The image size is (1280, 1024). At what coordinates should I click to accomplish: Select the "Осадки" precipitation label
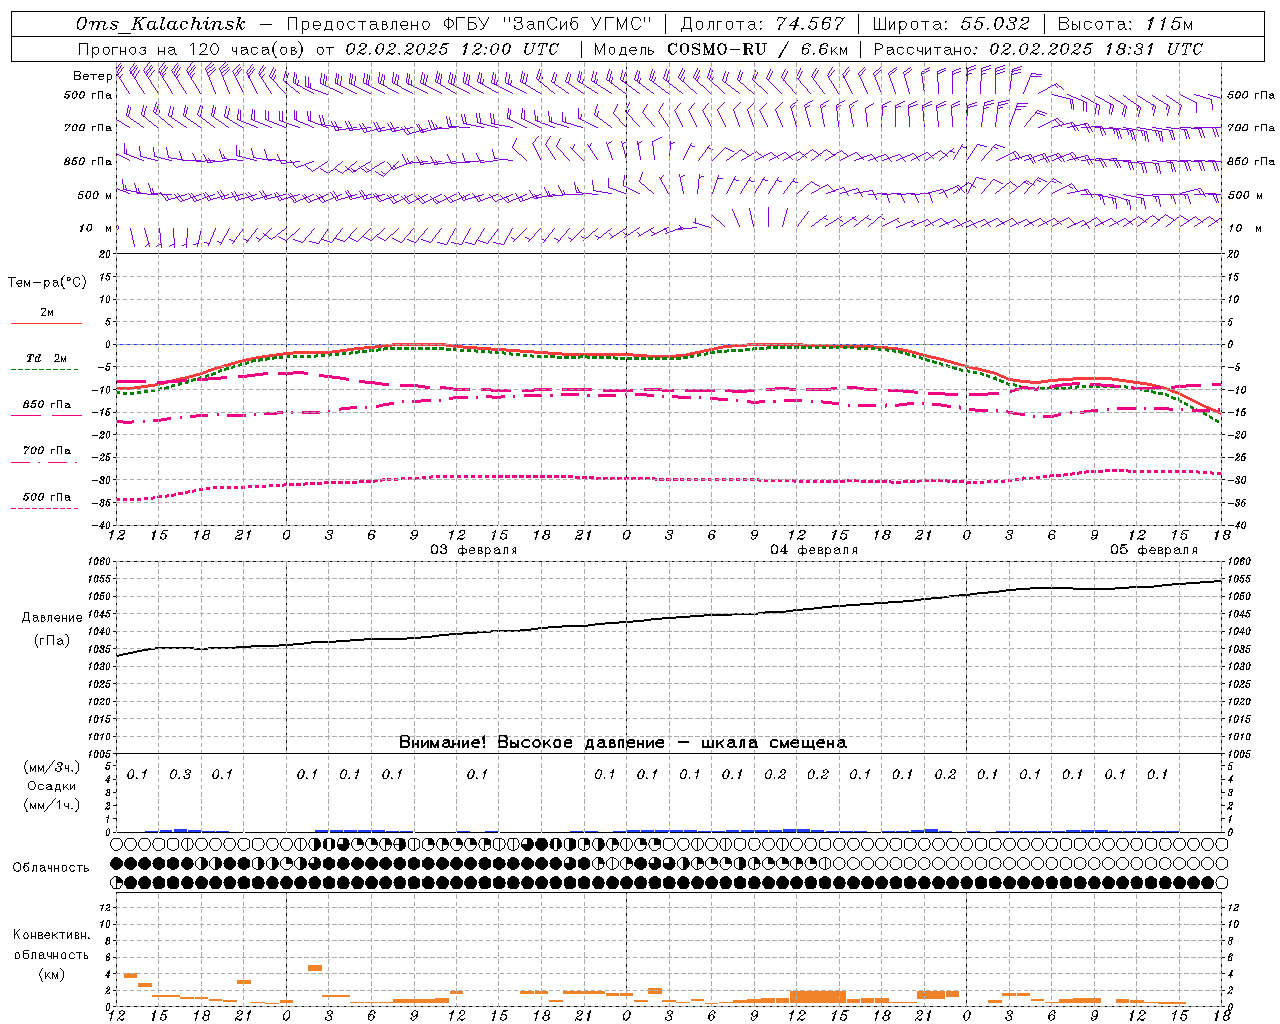coord(52,786)
